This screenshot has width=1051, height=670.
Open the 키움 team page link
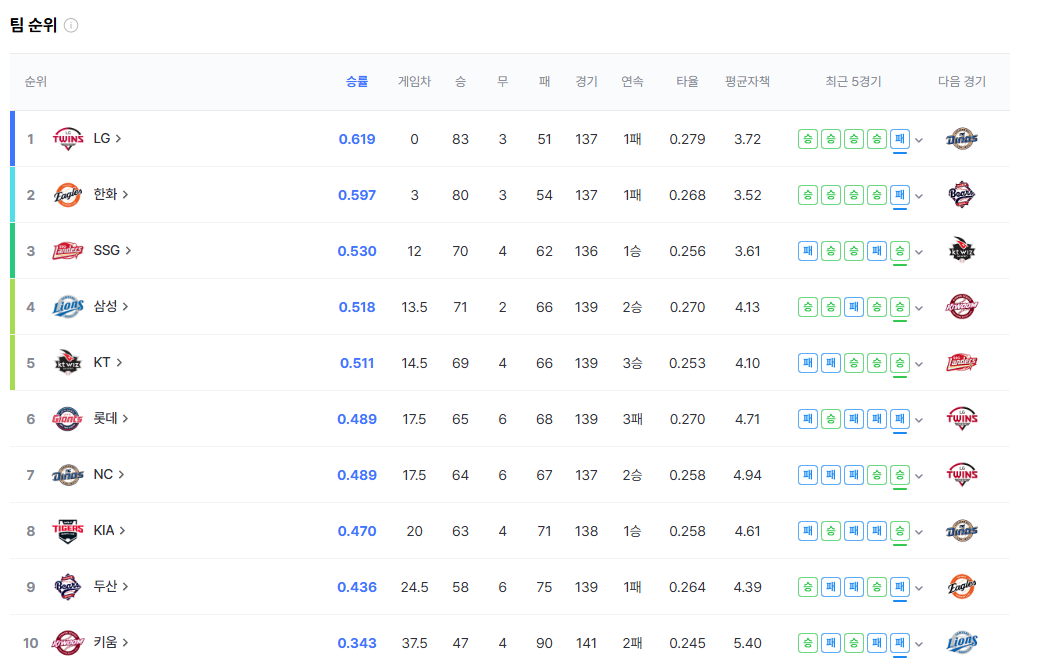tap(111, 642)
